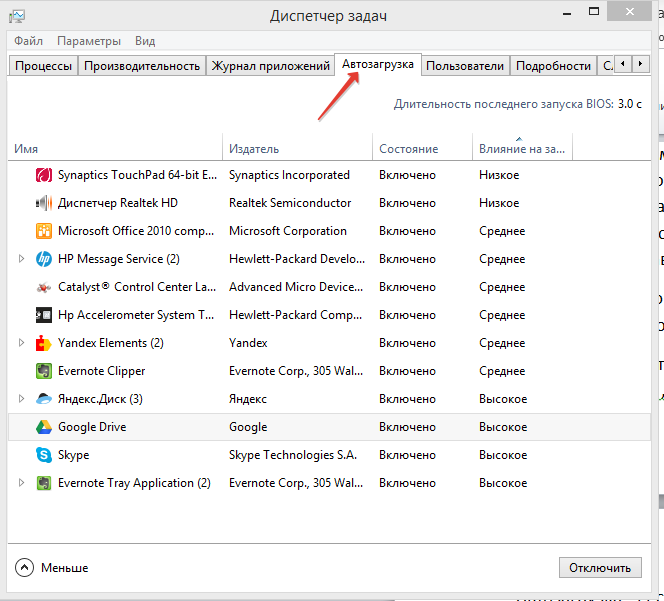Screen dimensions: 664x601
Task: Open the Параметры menu
Action: [89, 41]
